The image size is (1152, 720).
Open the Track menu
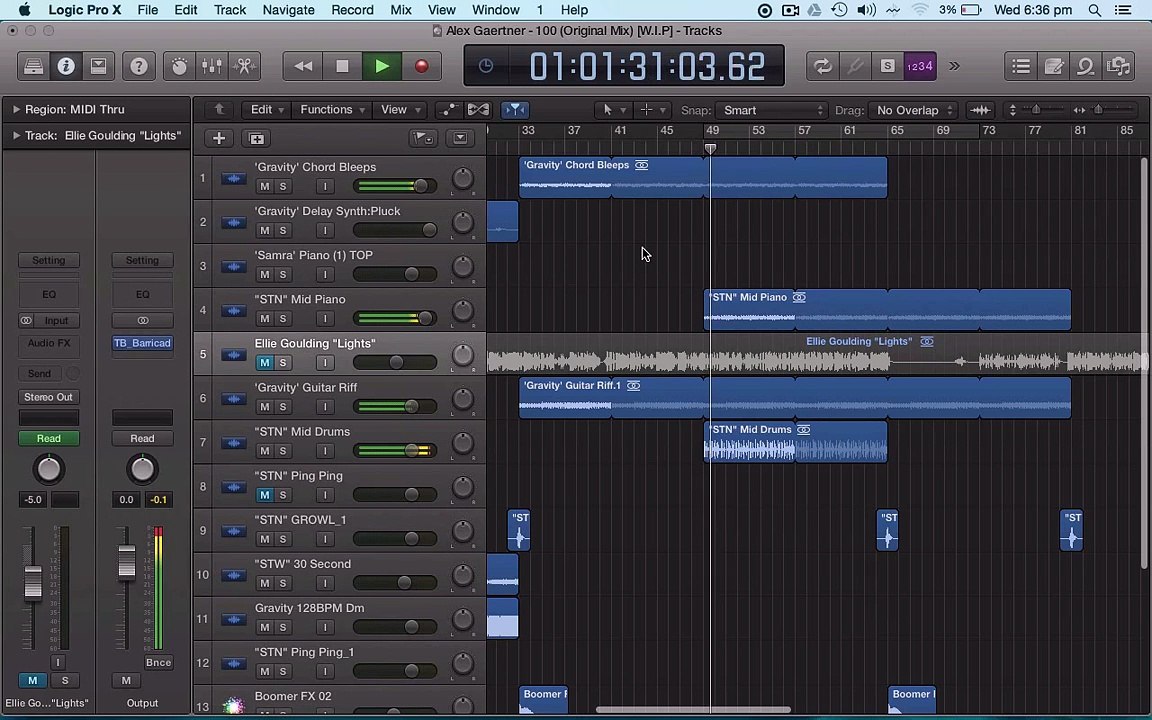pos(230,10)
